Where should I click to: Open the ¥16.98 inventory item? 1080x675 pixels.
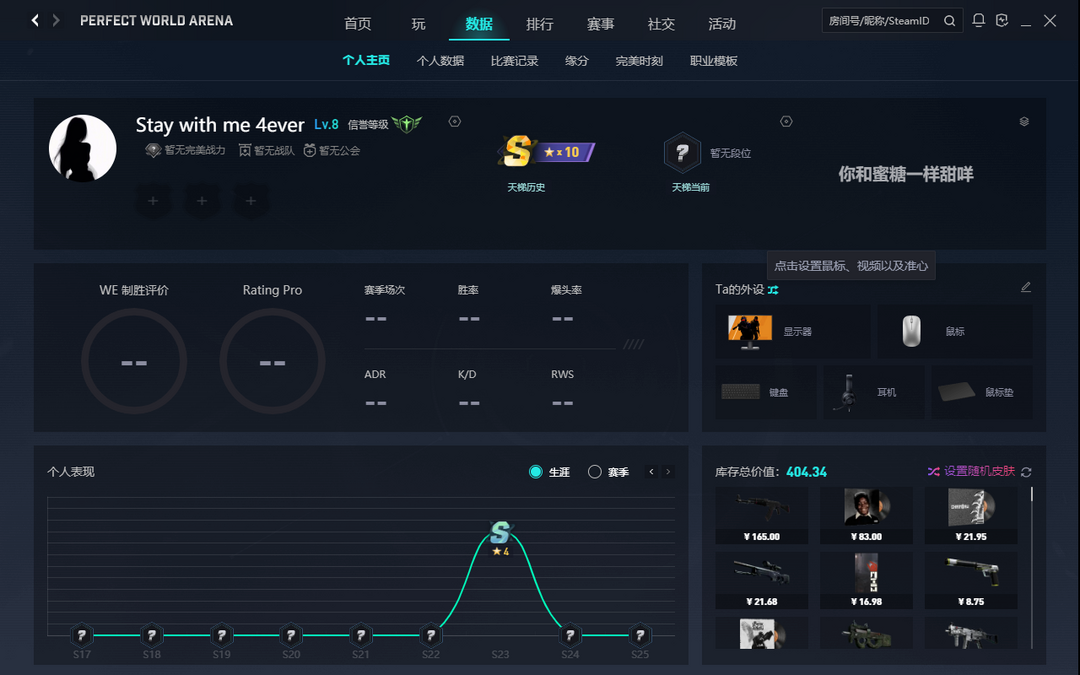[x=866, y=580]
